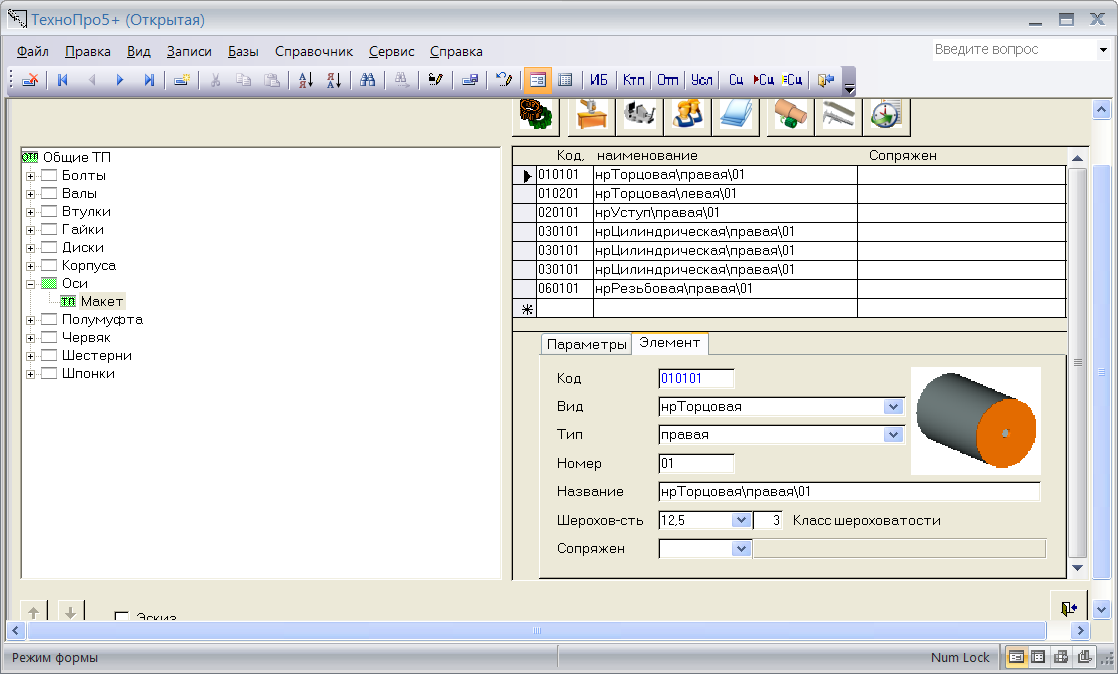Expand the Шестерни tree node
The width and height of the screenshot is (1118, 674).
pyautogui.click(x=31, y=356)
